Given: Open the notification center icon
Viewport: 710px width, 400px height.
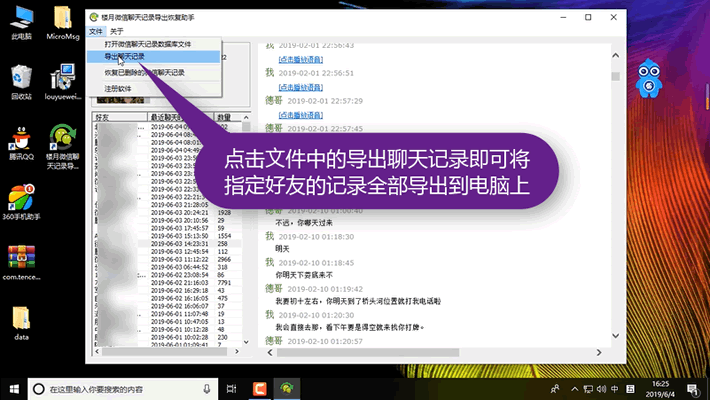Looking at the screenshot, I should [x=693, y=389].
